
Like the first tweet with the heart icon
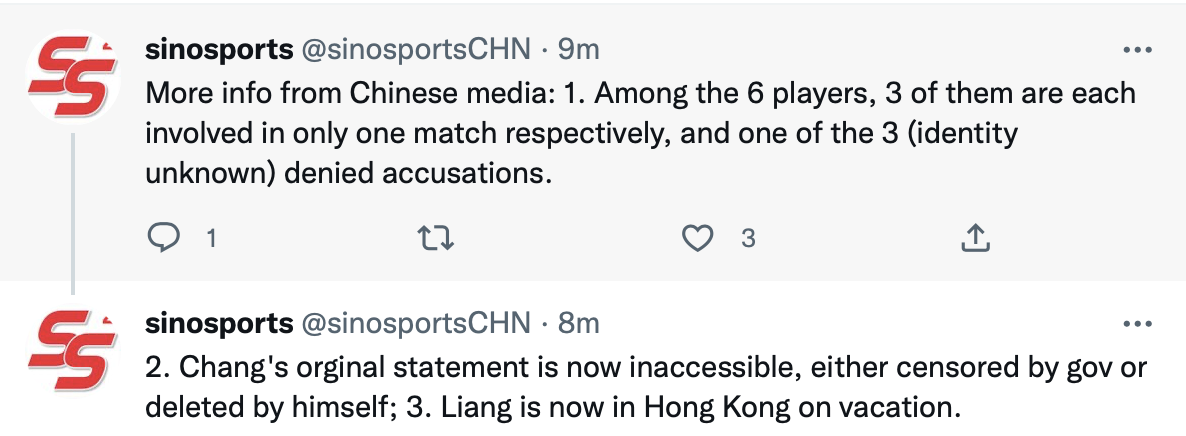[697, 237]
